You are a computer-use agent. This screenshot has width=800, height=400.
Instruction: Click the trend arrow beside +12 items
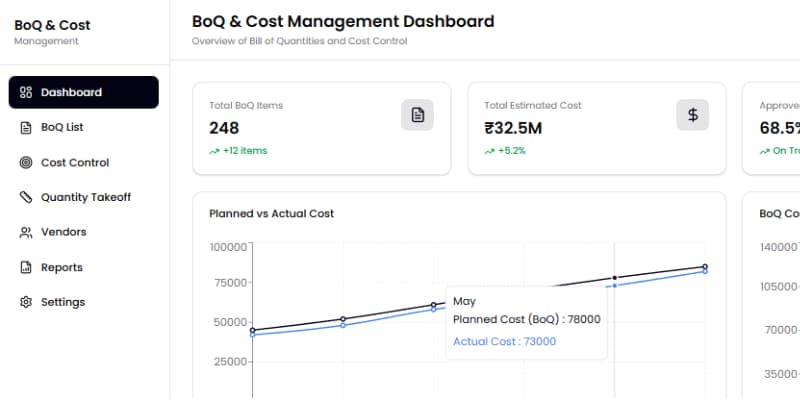(214, 151)
